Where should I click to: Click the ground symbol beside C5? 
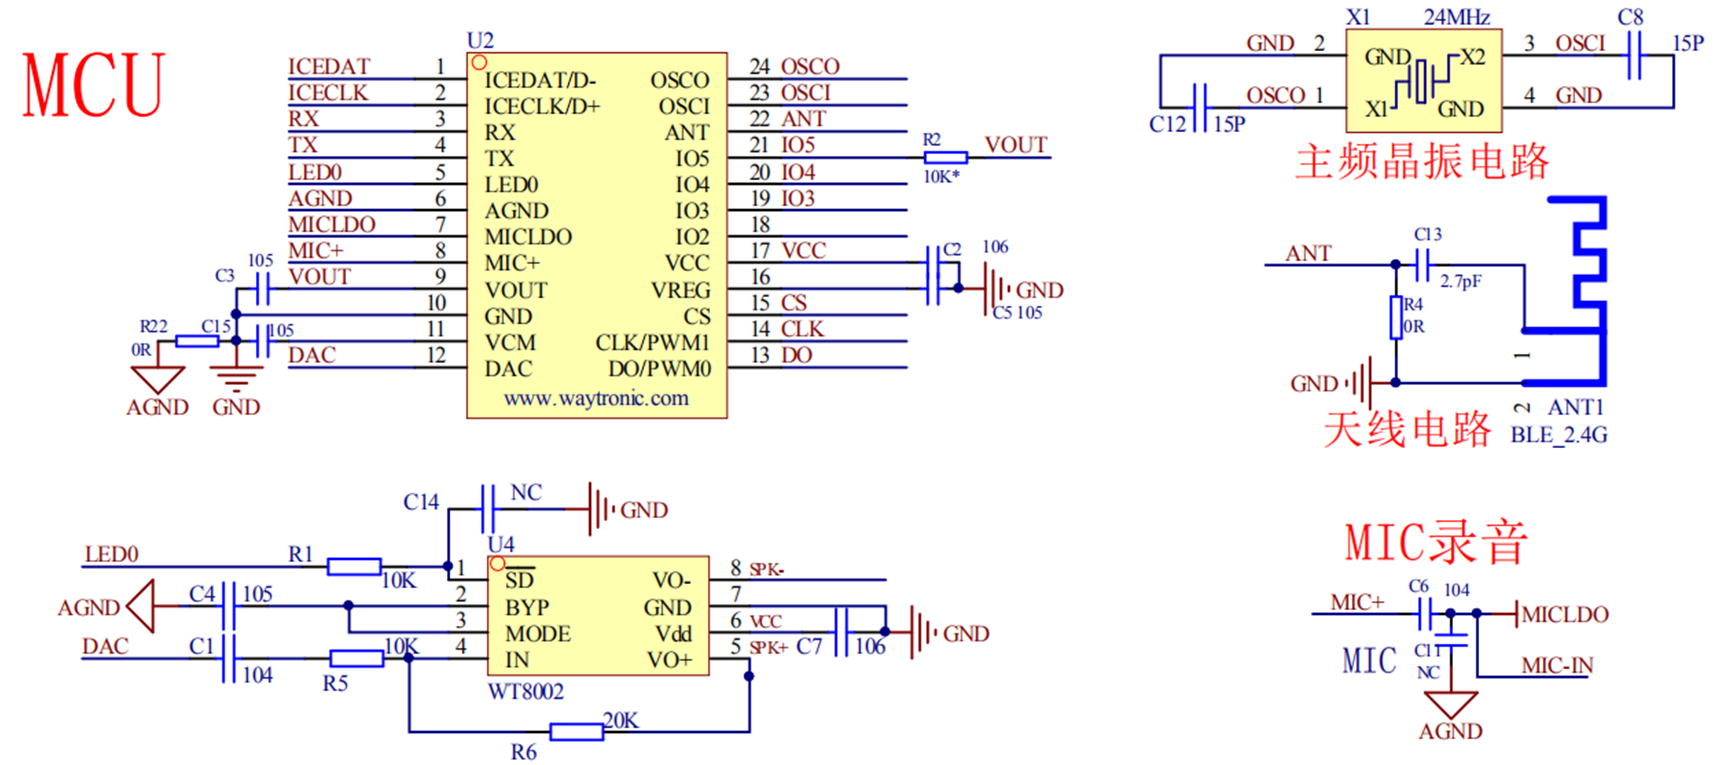tap(996, 289)
